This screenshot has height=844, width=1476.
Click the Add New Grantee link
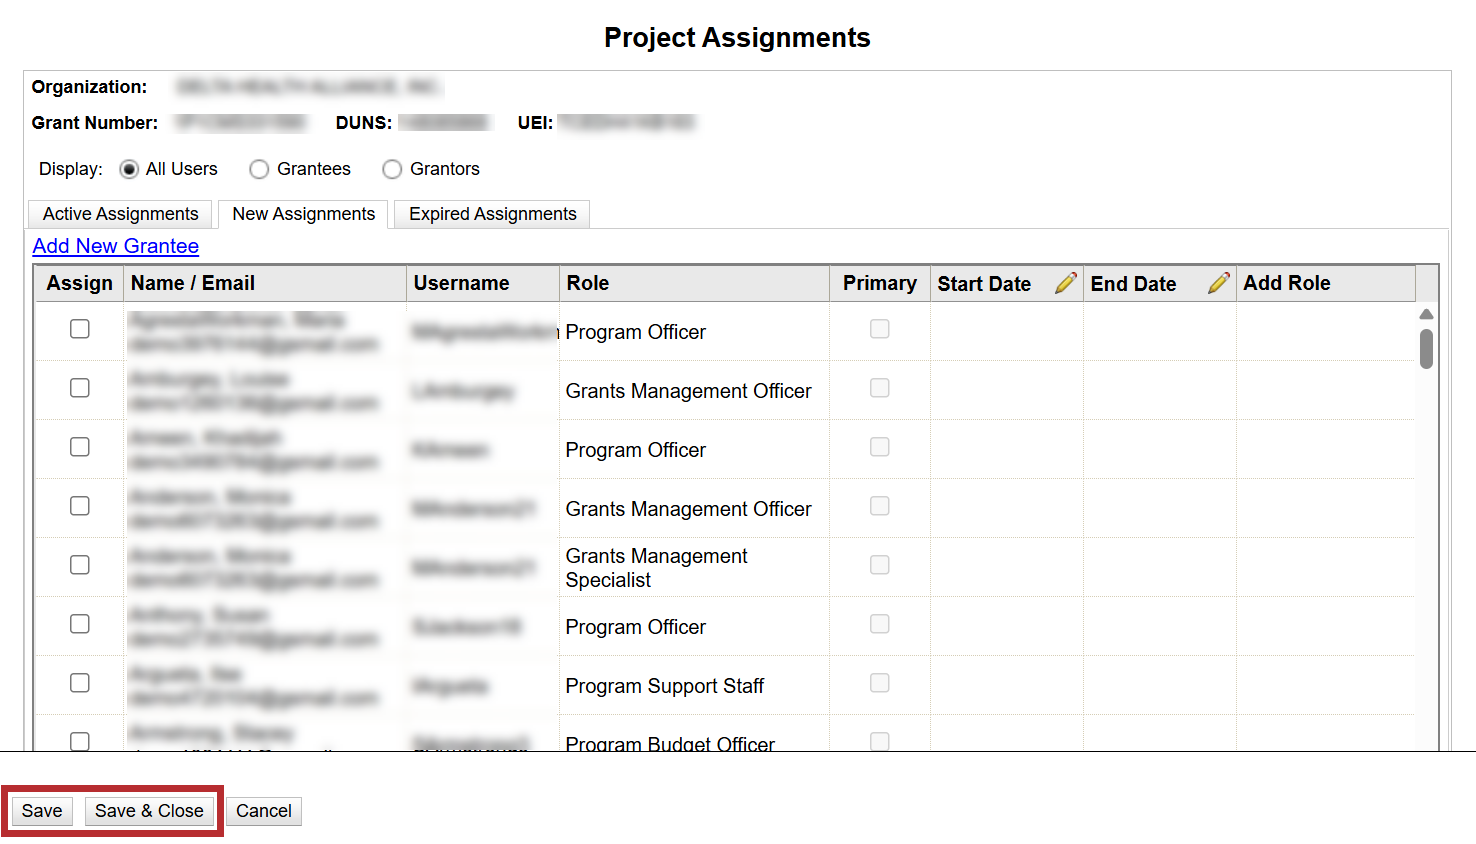click(116, 246)
